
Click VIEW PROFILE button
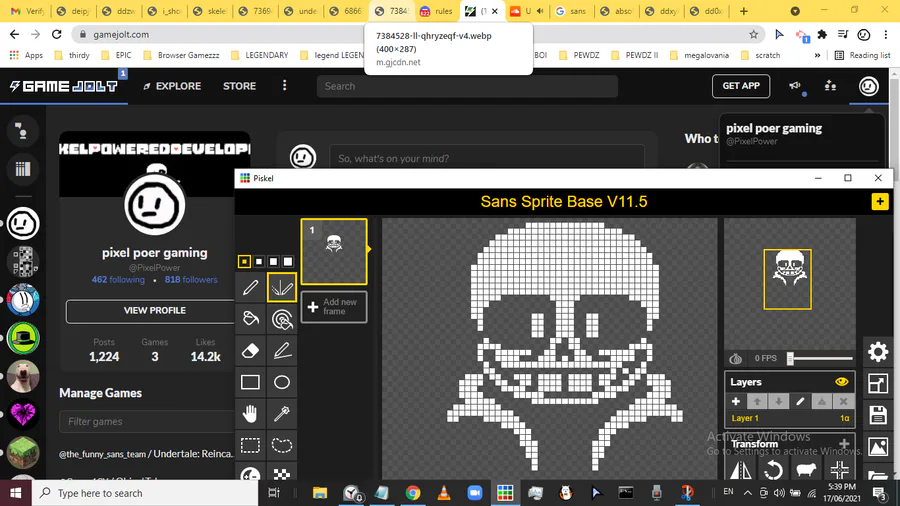coord(154,310)
